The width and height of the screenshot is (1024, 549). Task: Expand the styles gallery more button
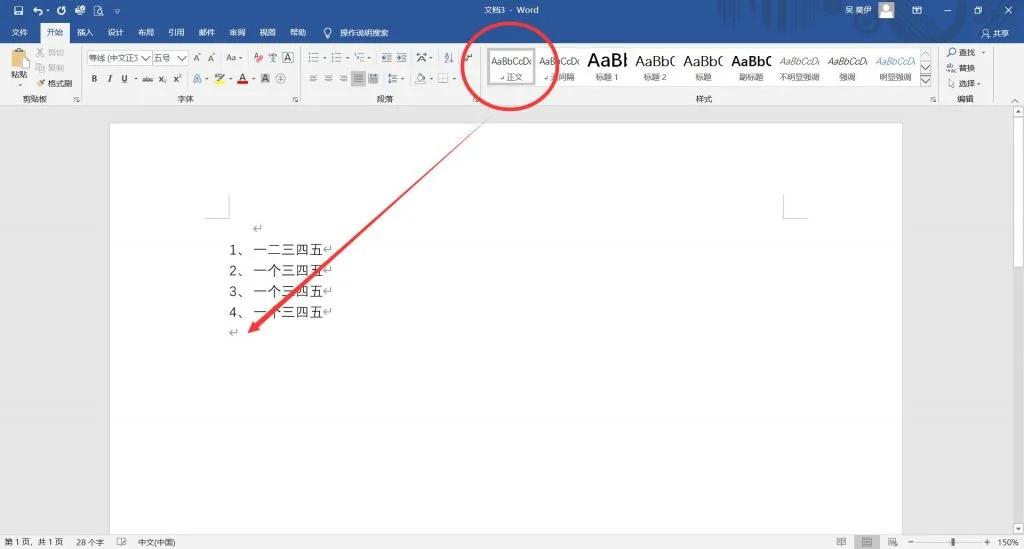pyautogui.click(x=925, y=81)
